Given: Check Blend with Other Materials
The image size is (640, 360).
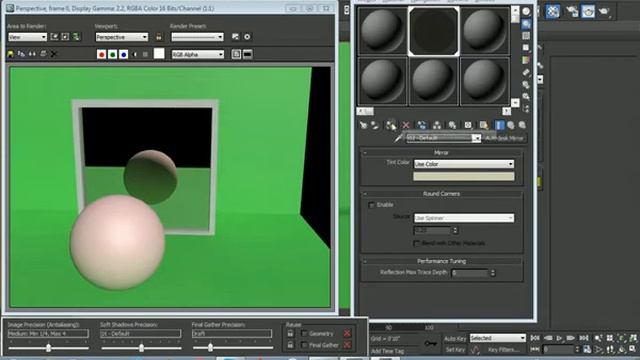Looking at the screenshot, I should 416,243.
